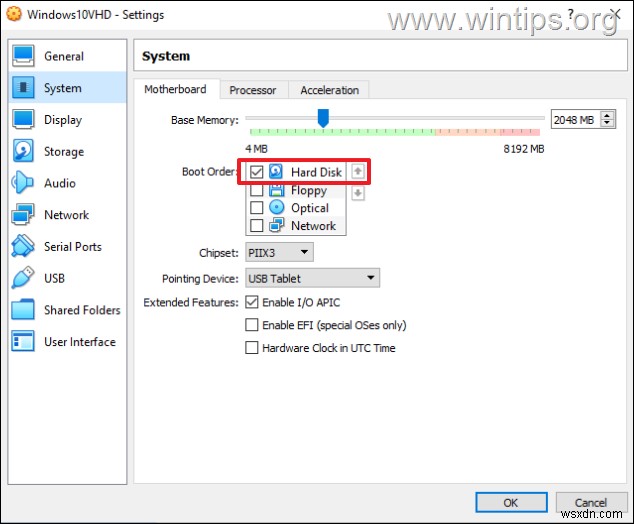Click the Floppy boot device icon

[x=277, y=190]
